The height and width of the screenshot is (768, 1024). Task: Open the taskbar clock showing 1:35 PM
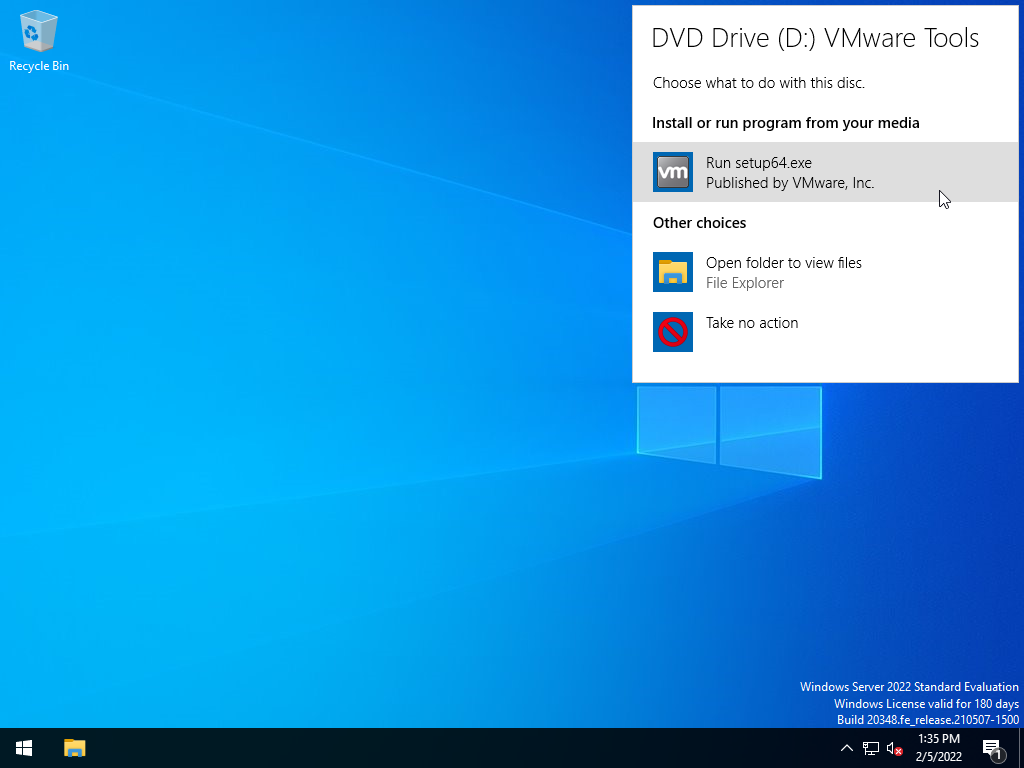[x=938, y=748]
